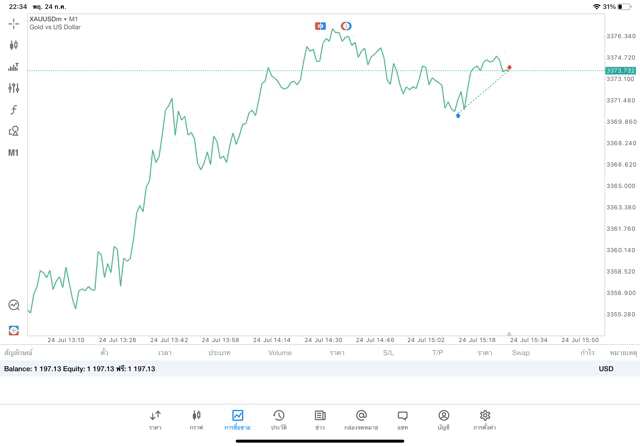Open the แชท chat tab
This screenshot has width=640, height=447.
tap(402, 419)
